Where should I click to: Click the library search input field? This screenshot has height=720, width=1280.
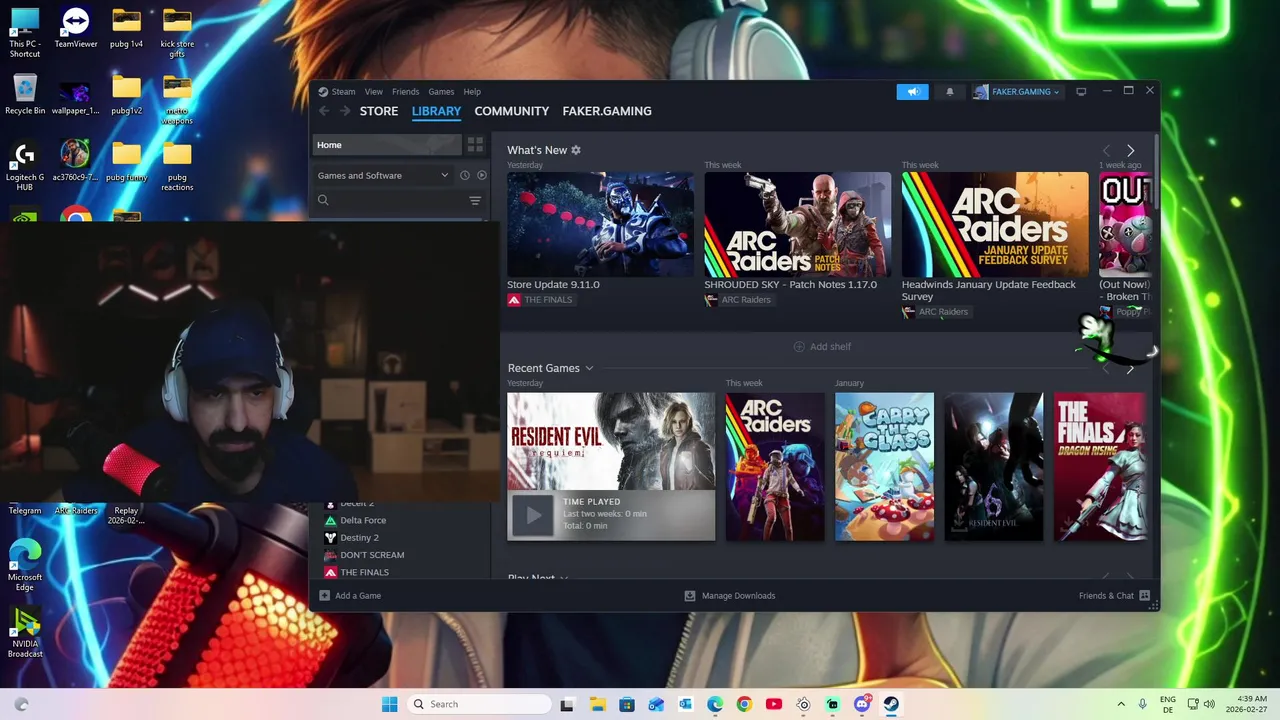click(x=397, y=200)
